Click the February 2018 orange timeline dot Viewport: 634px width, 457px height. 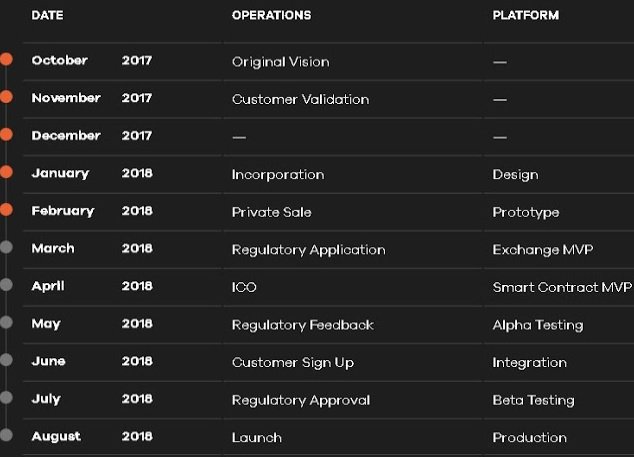[6, 210]
